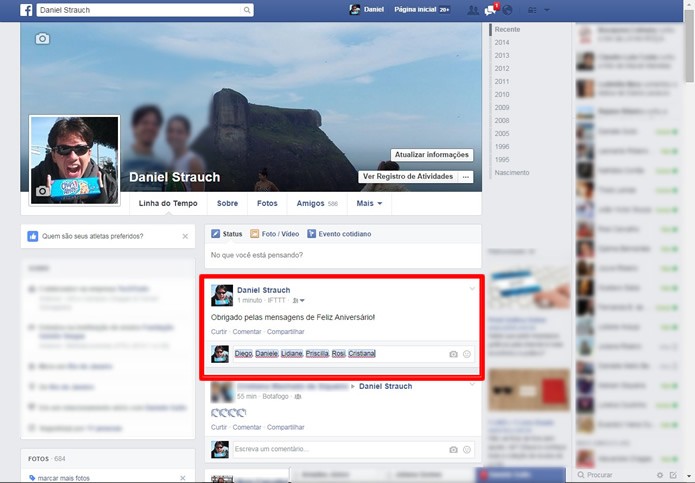Screen dimensions: 695x483
Task: Dismiss the 'Quem são seus atletas preferidos?' box
Action: click(x=185, y=236)
